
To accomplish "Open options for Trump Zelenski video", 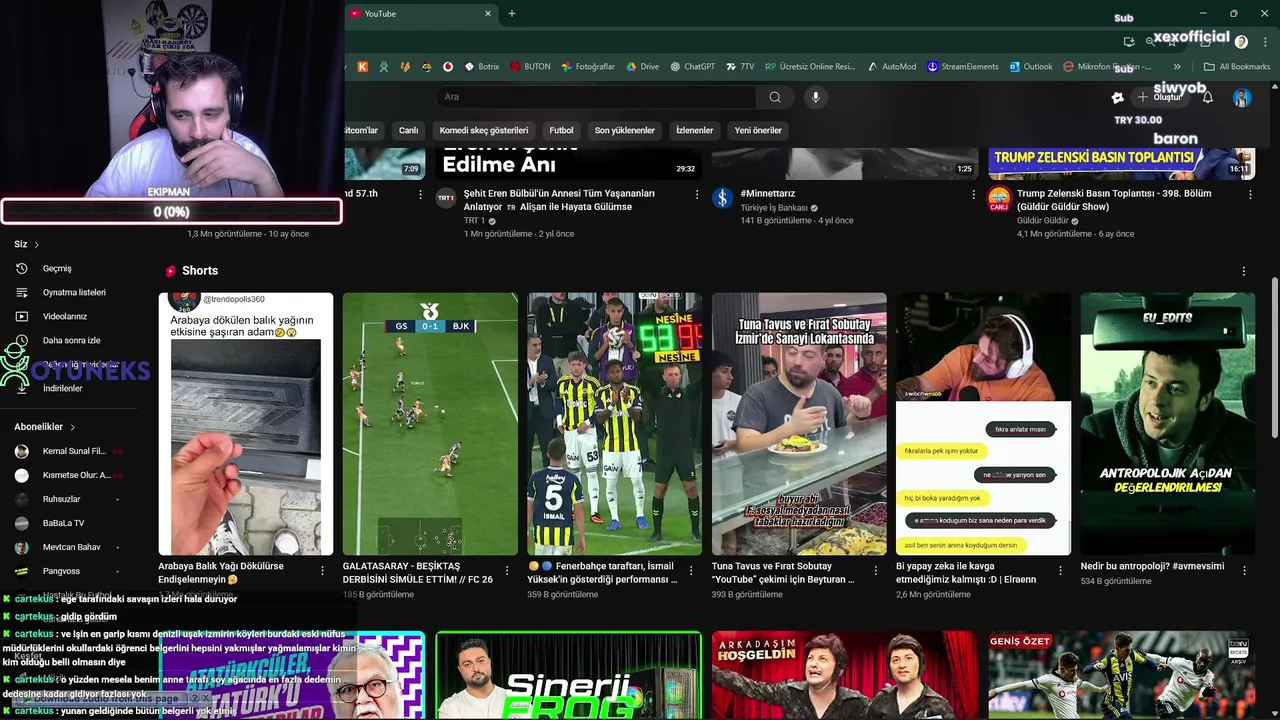I will coord(1250,195).
